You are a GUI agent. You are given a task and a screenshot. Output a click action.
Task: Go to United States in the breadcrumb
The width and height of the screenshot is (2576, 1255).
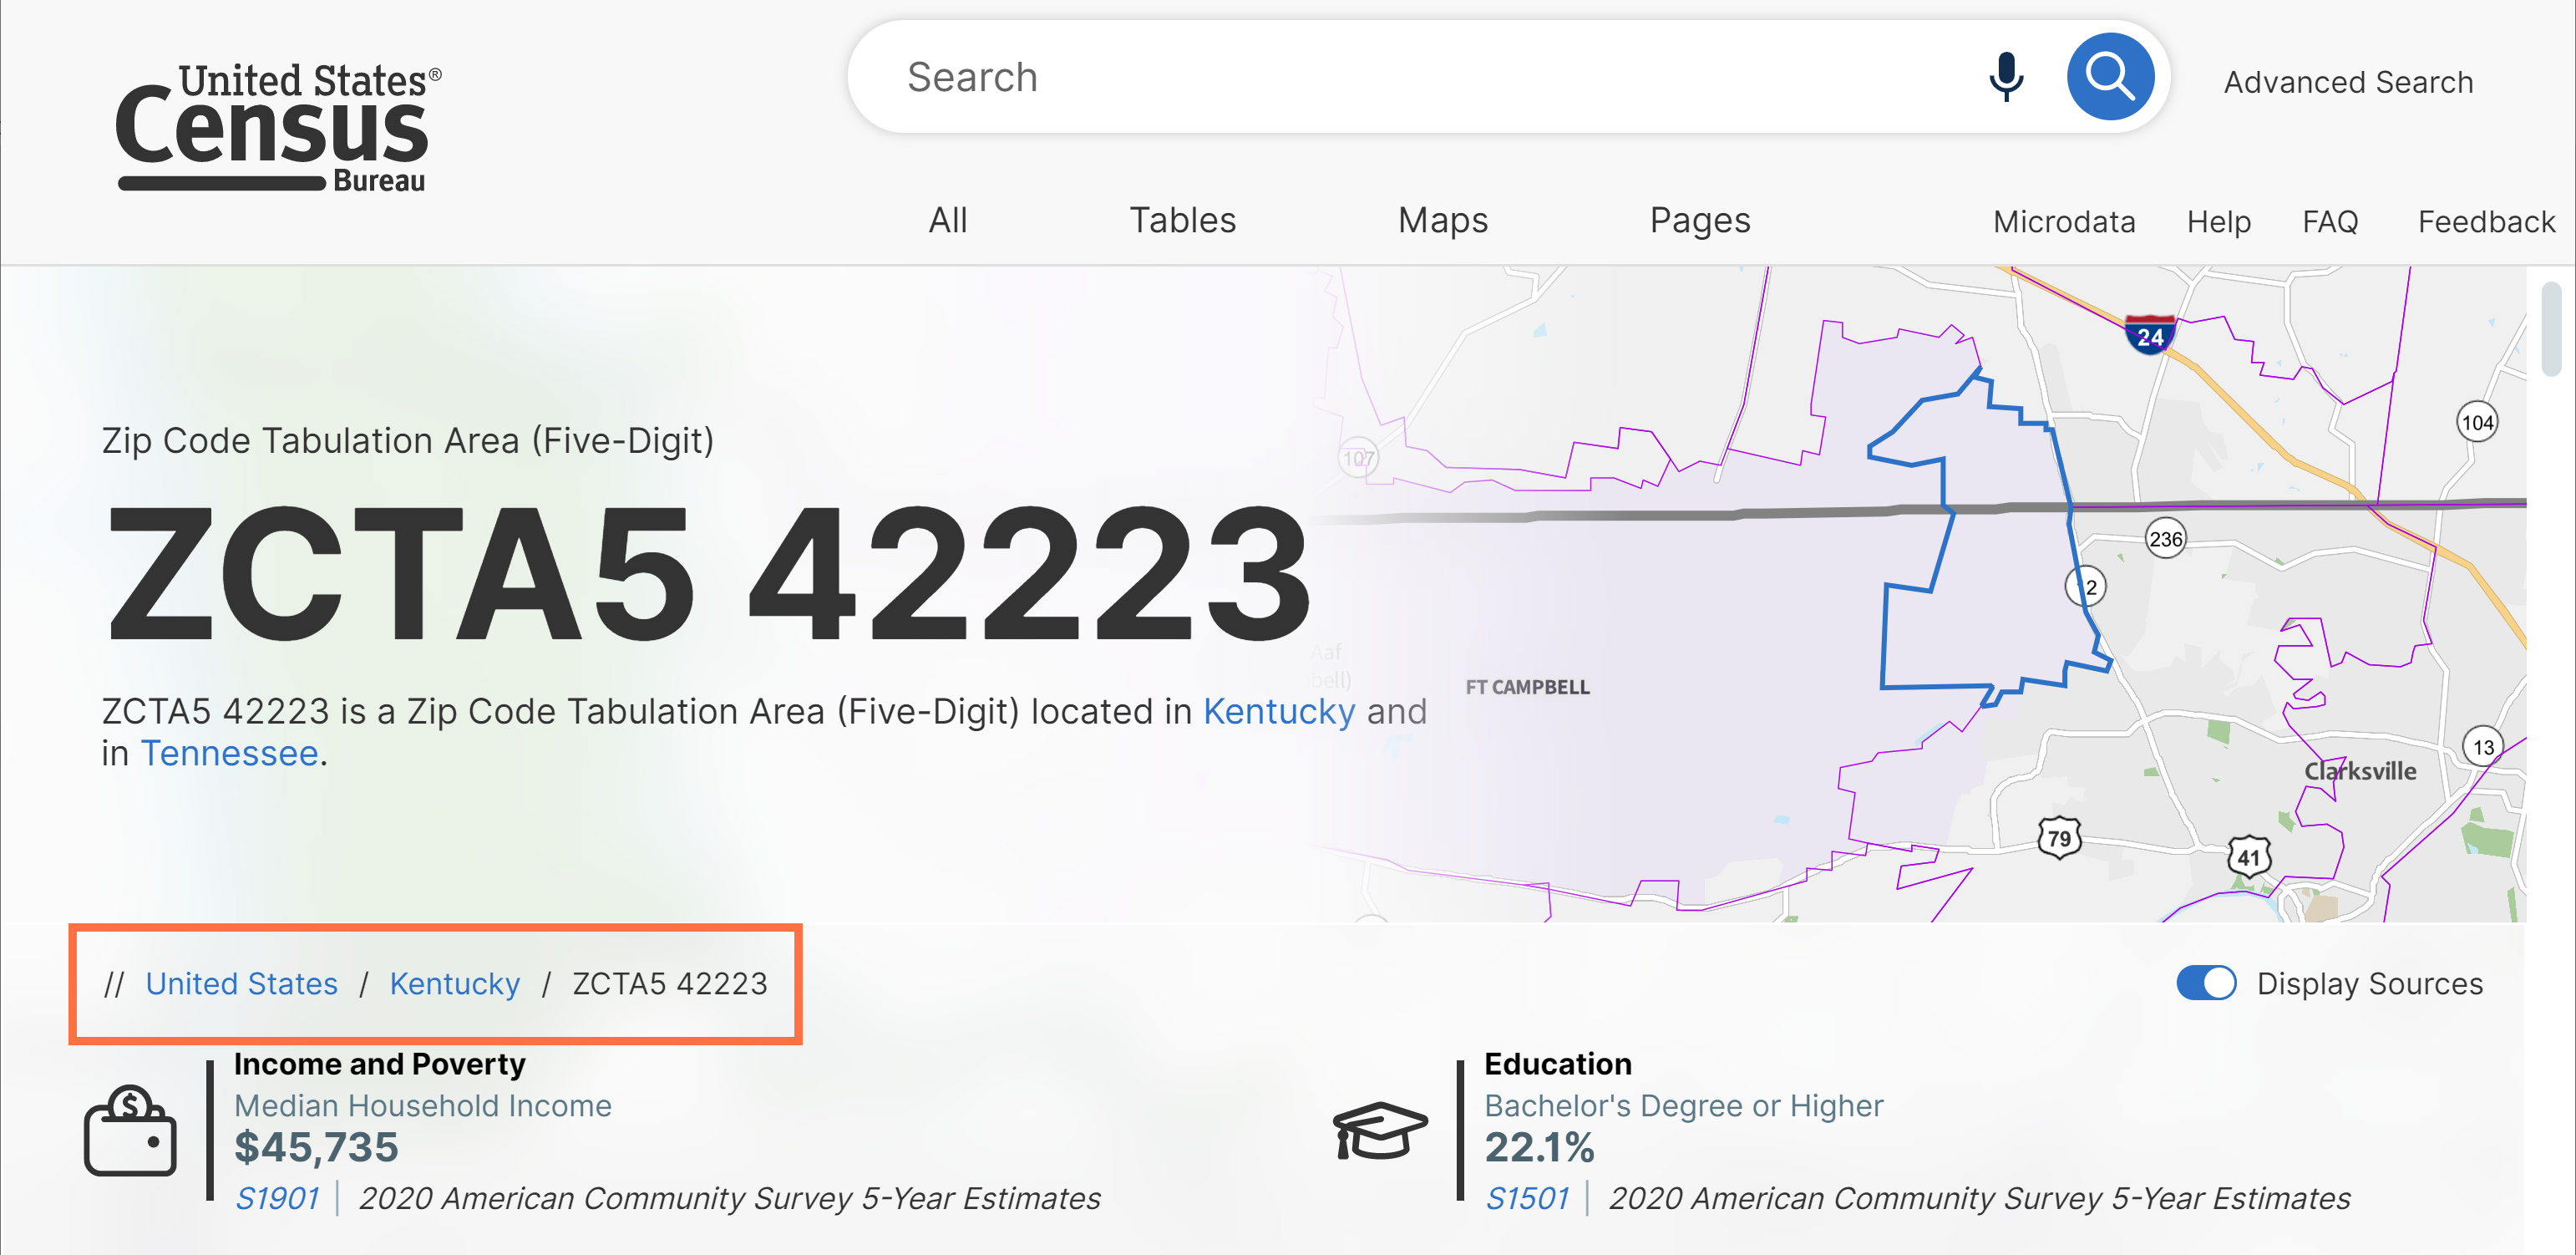[x=241, y=984]
